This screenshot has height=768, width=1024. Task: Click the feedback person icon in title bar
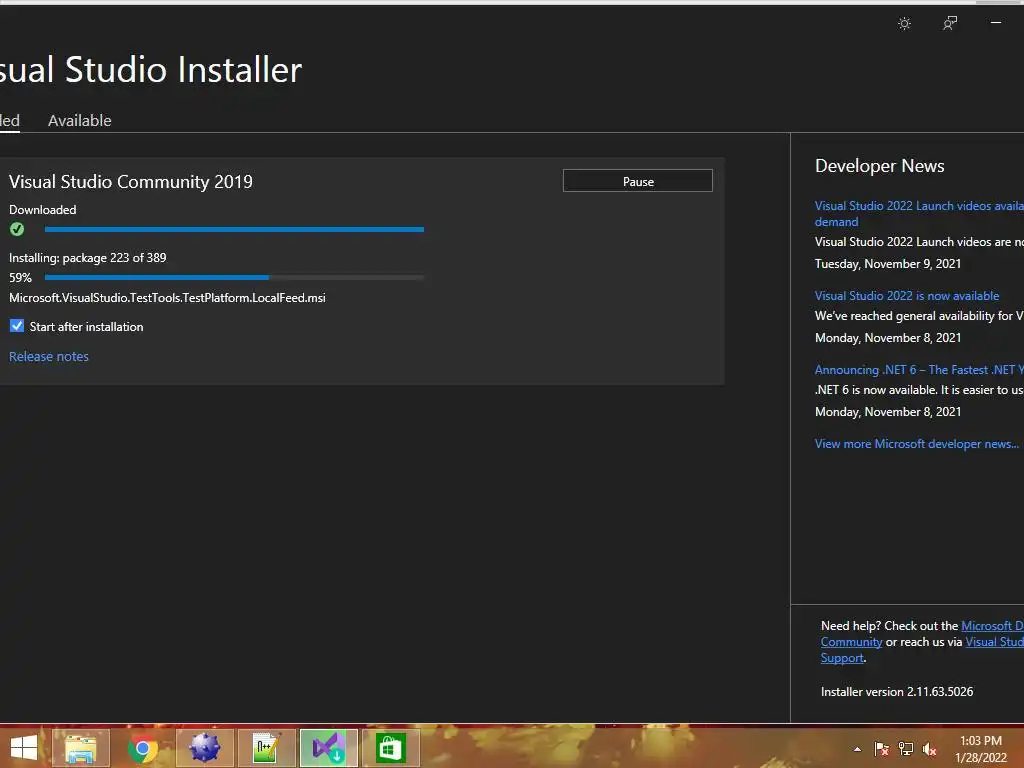click(x=950, y=24)
